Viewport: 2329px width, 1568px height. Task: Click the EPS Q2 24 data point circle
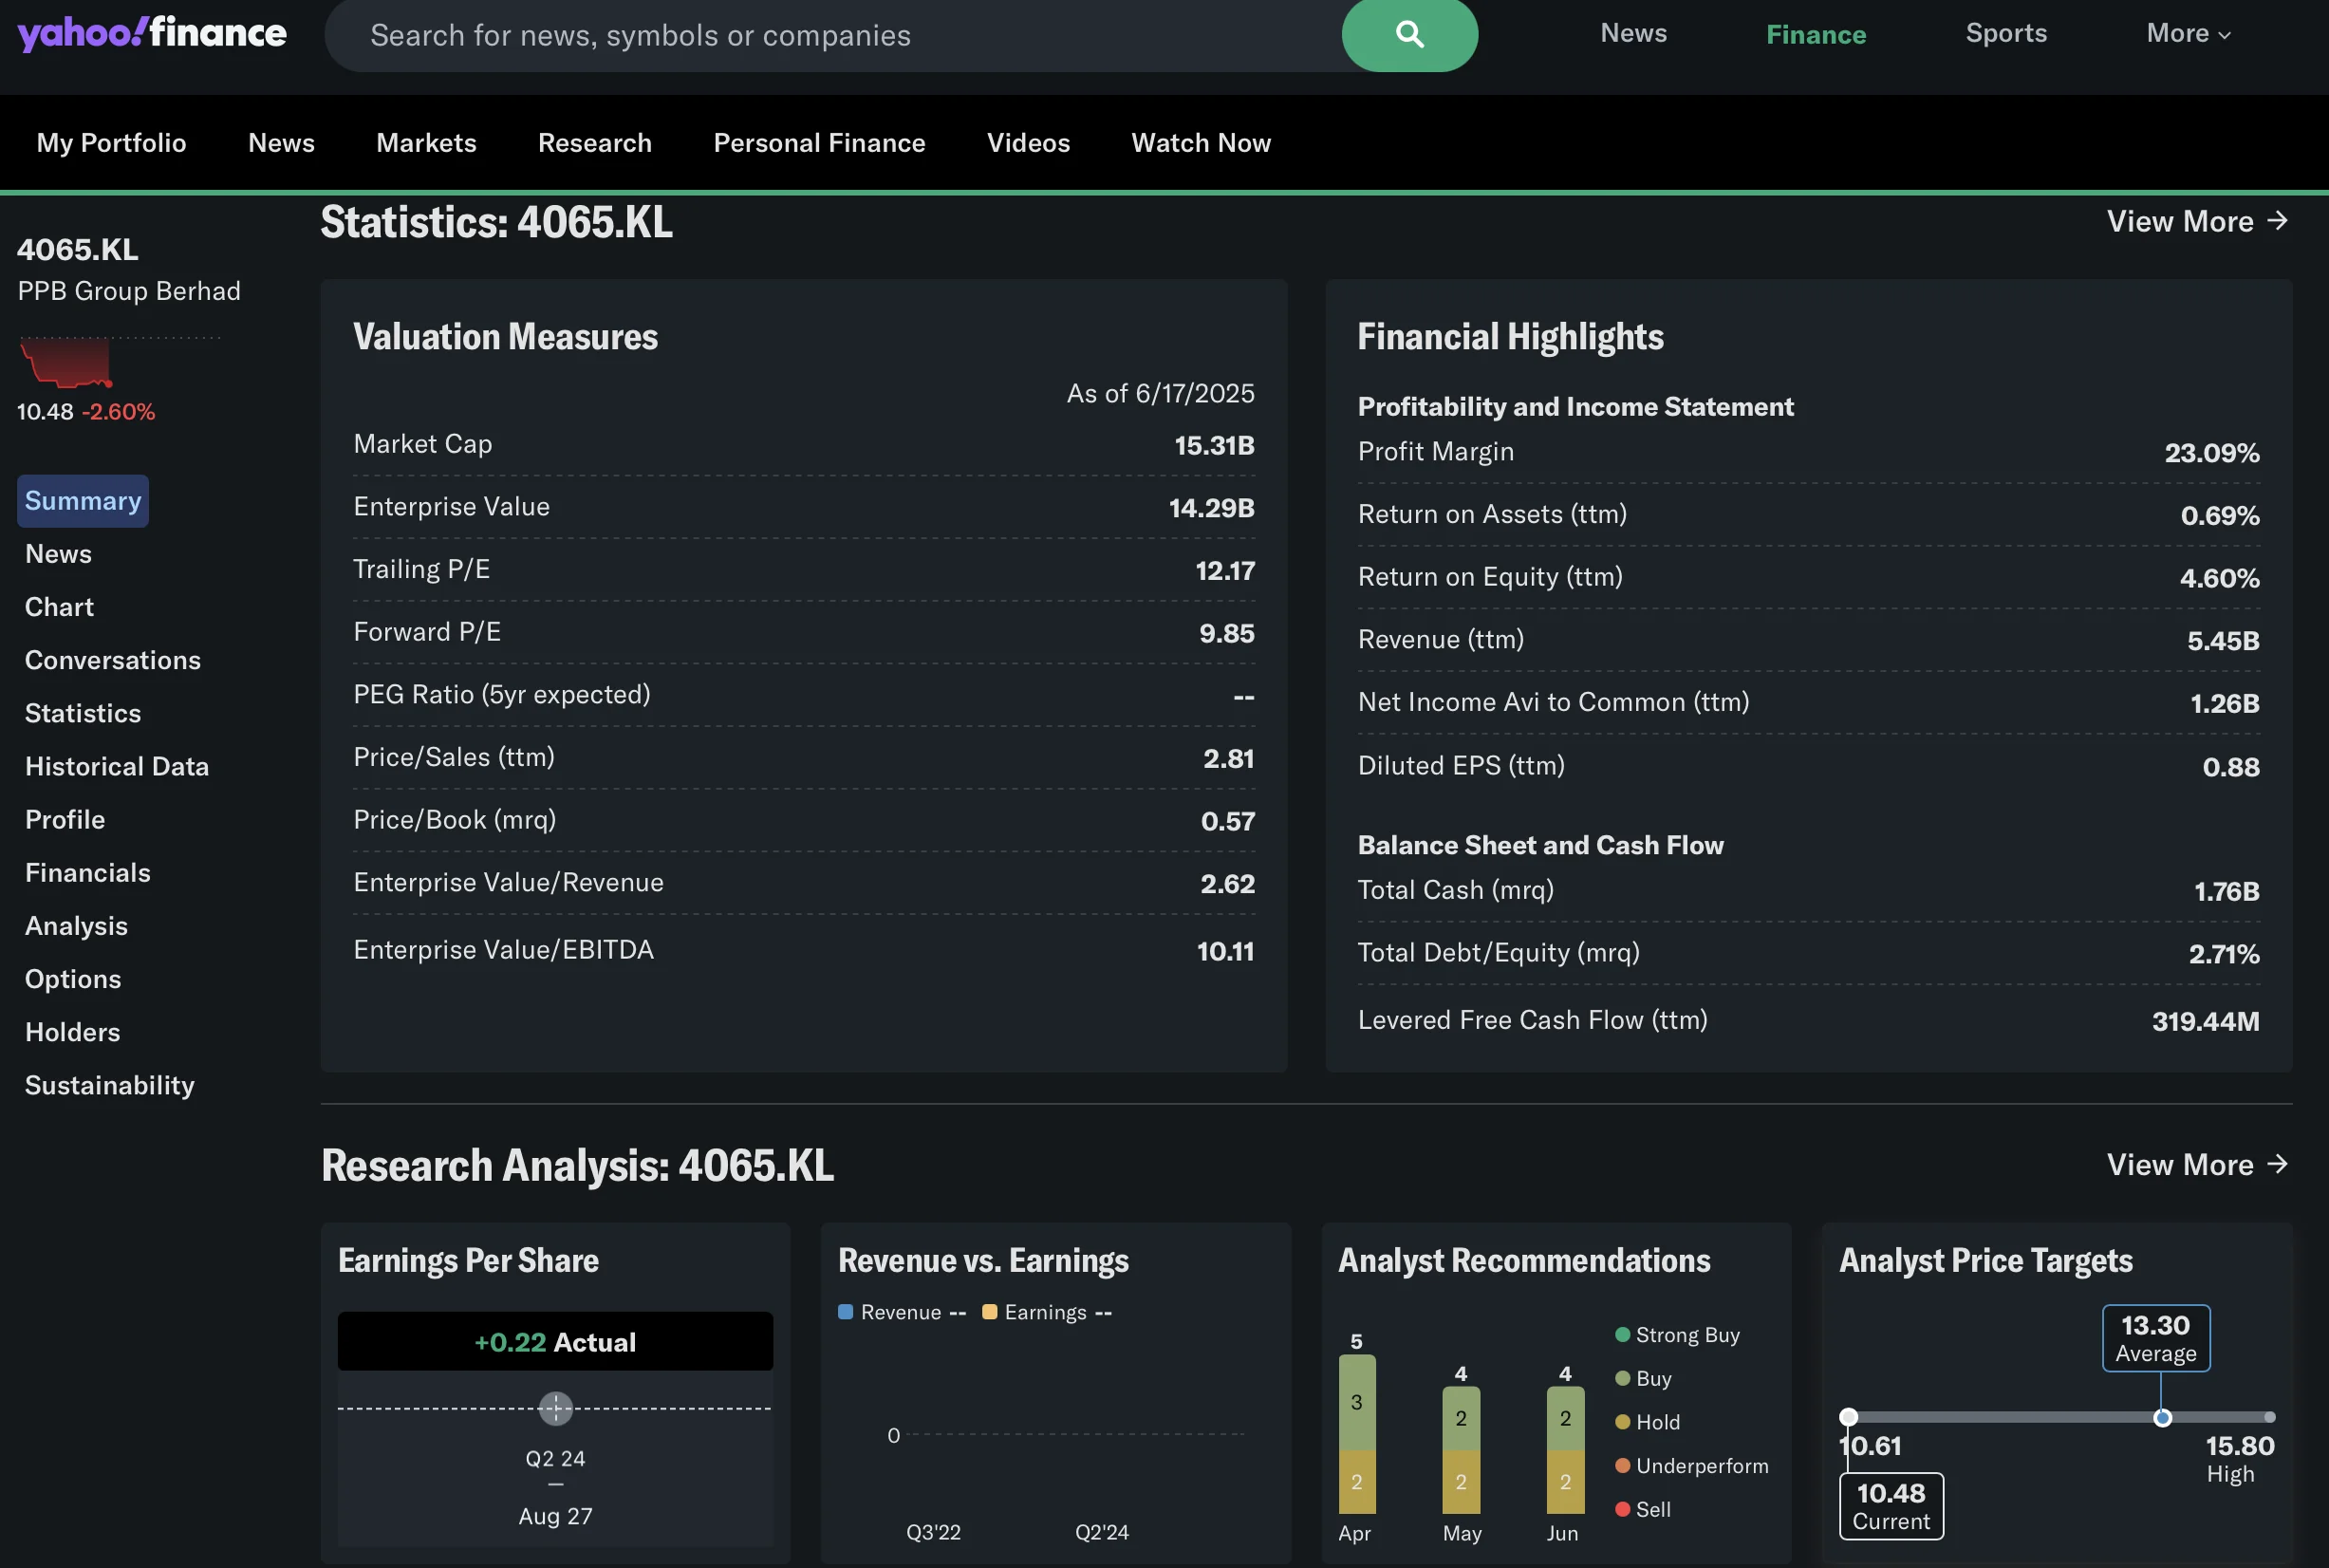click(556, 1408)
